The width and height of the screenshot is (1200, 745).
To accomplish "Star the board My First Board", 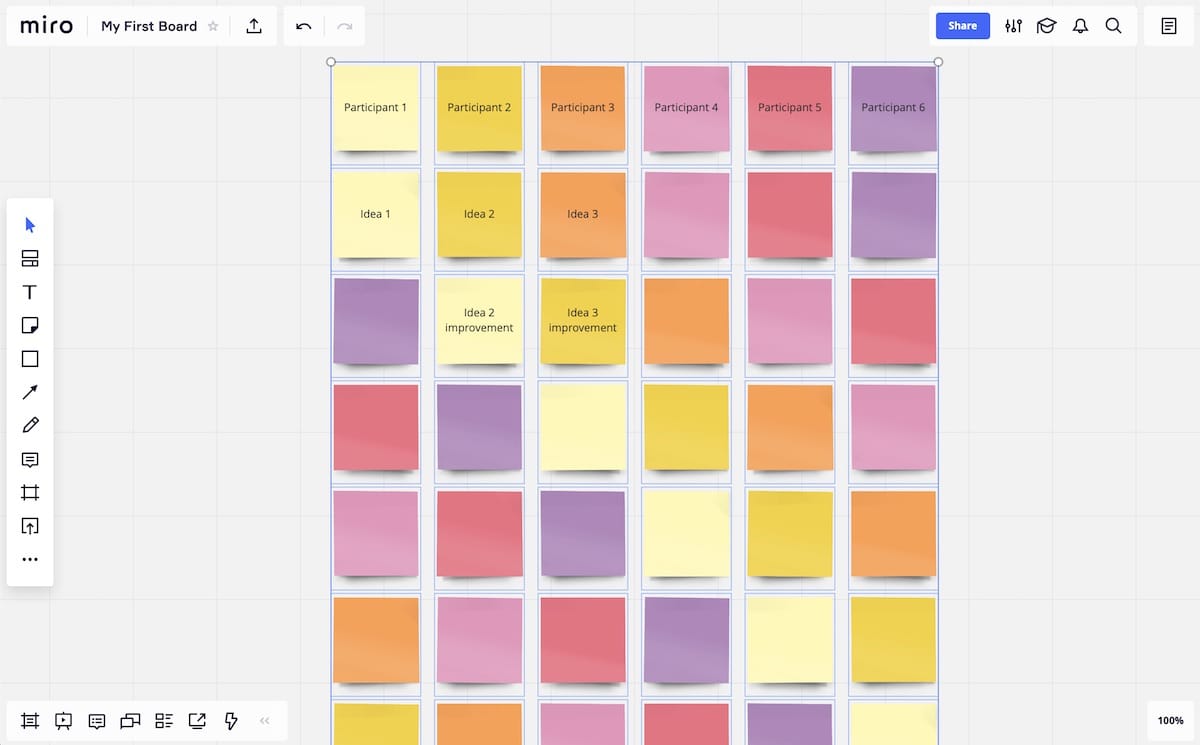I will click(213, 27).
